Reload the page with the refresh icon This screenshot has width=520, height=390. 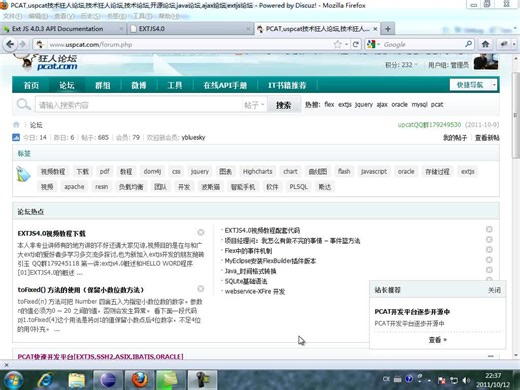tap(356, 44)
